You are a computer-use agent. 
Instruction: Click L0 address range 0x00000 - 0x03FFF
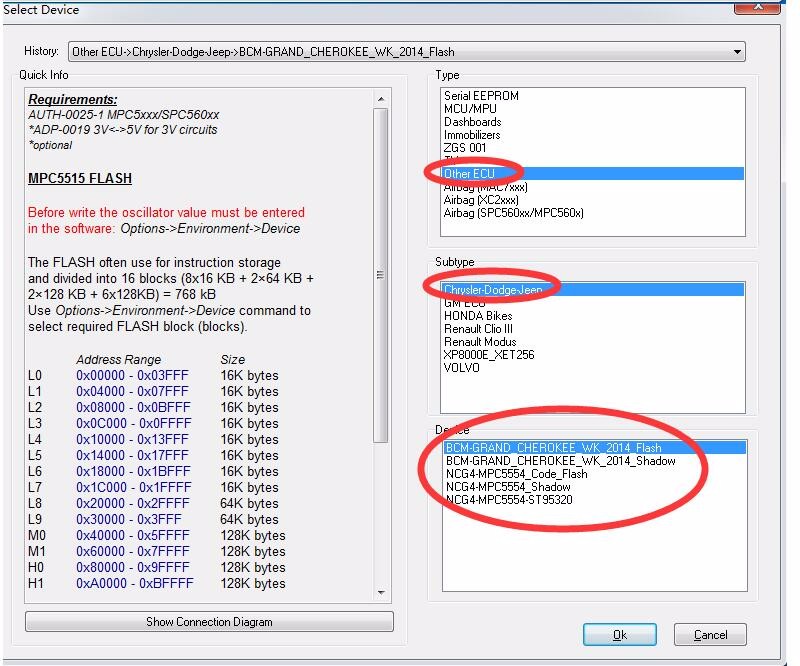[x=132, y=376]
